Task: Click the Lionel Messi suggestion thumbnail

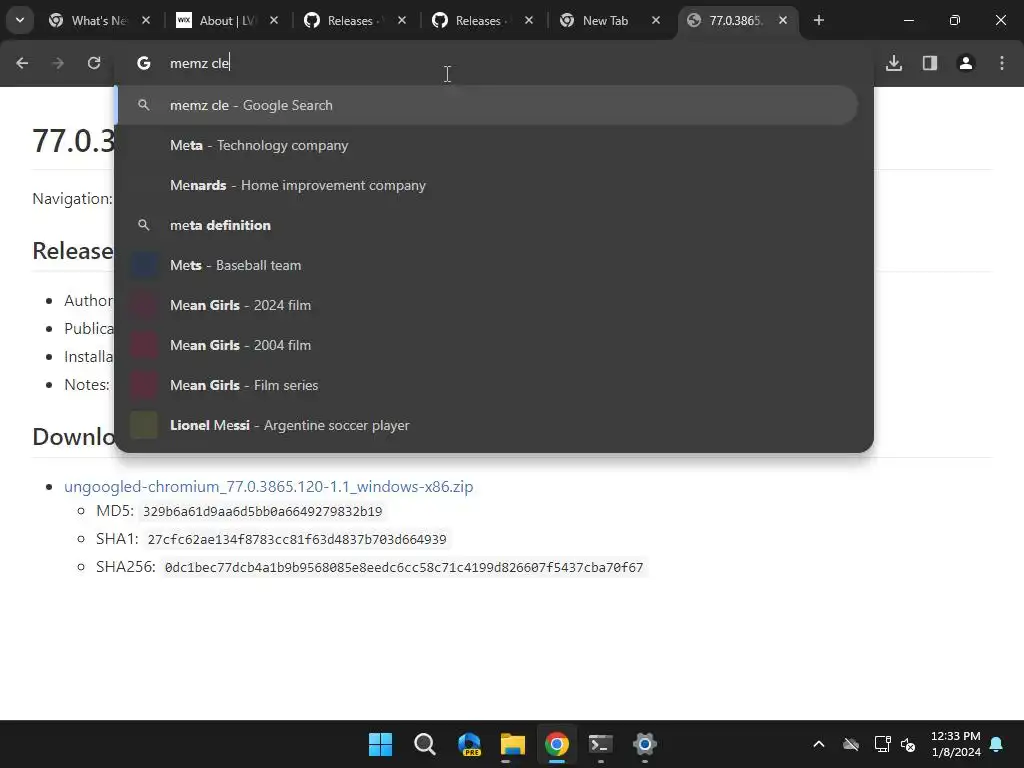Action: coord(144,425)
